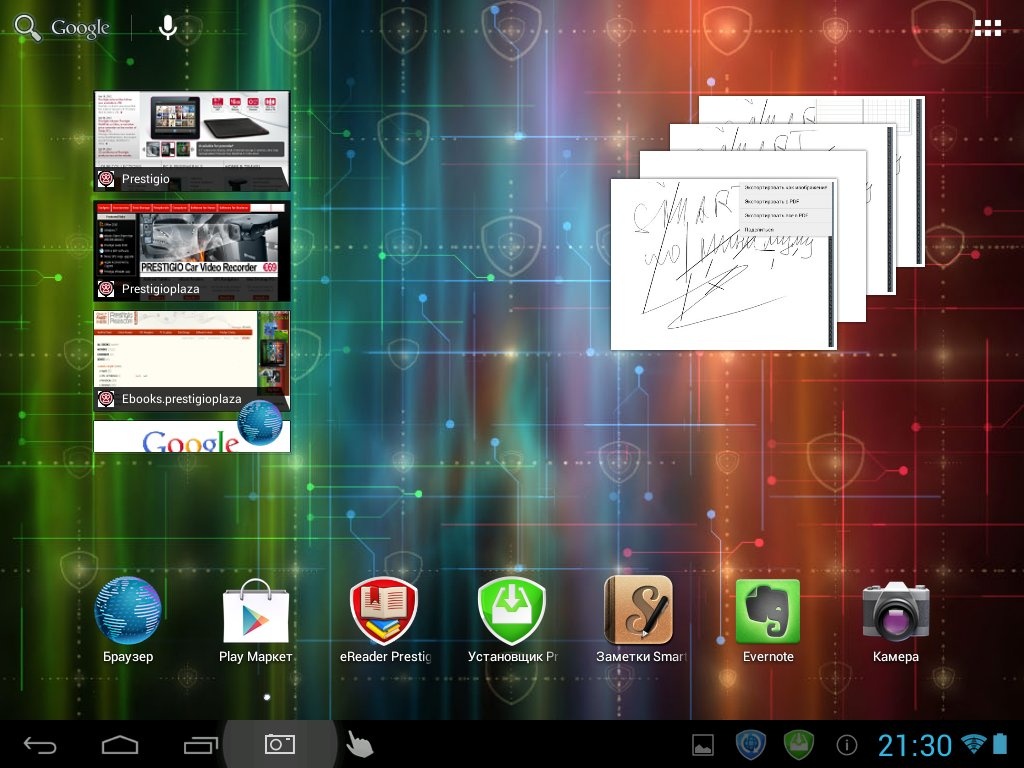Open eReader Prestigio app
The width and height of the screenshot is (1024, 768).
[x=384, y=612]
